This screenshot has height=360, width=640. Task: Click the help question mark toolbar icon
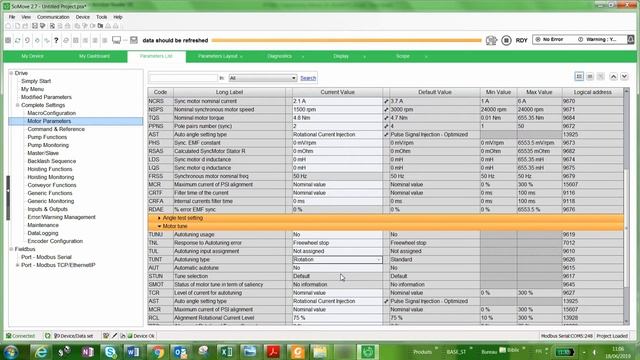click(x=56, y=40)
